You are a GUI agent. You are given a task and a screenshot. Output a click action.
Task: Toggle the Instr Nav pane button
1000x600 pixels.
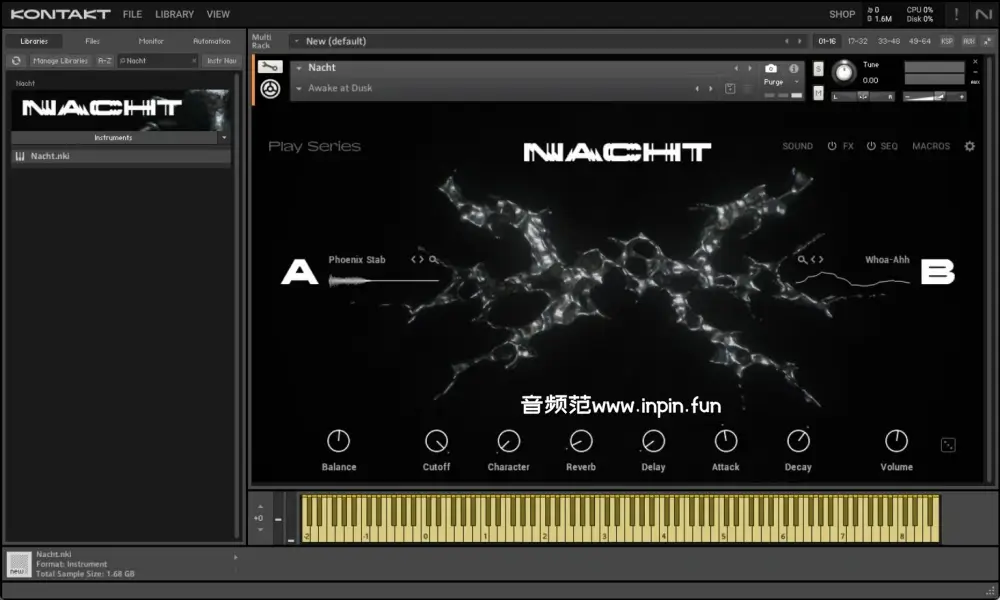221,61
